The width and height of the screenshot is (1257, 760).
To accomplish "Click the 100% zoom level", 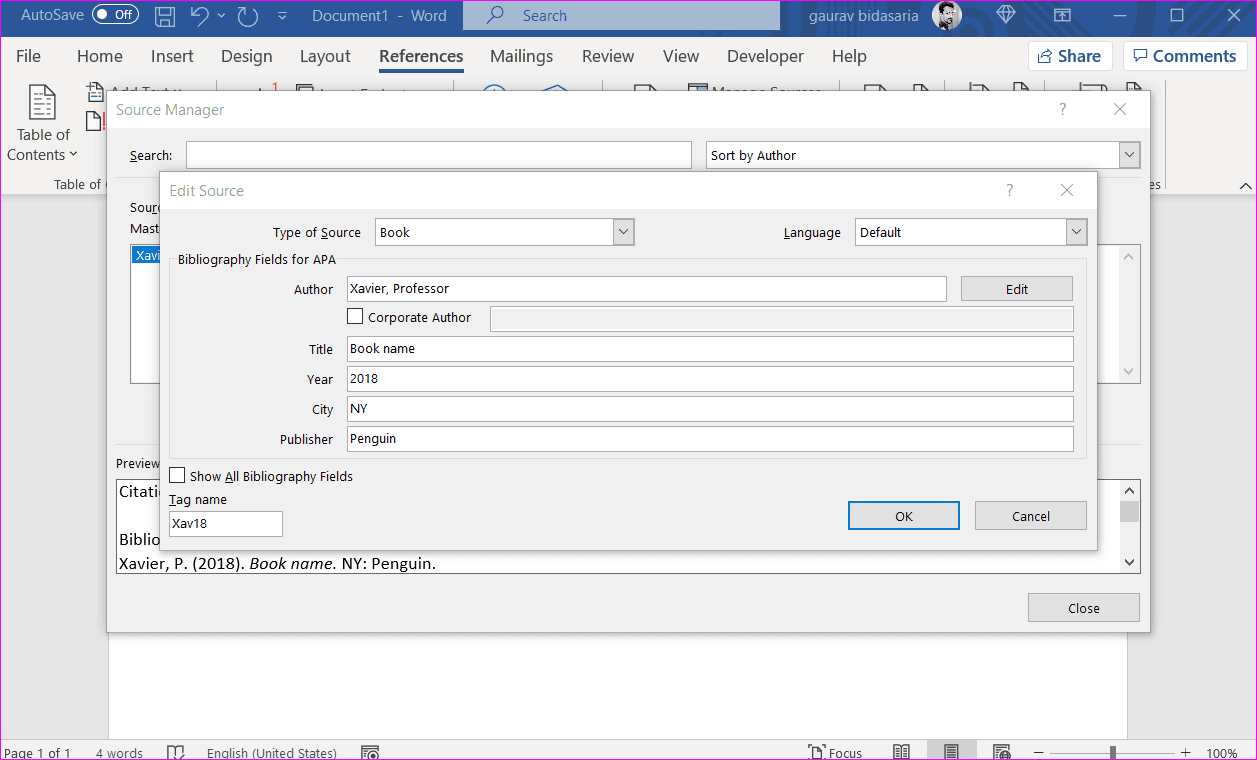I will pos(1221,753).
